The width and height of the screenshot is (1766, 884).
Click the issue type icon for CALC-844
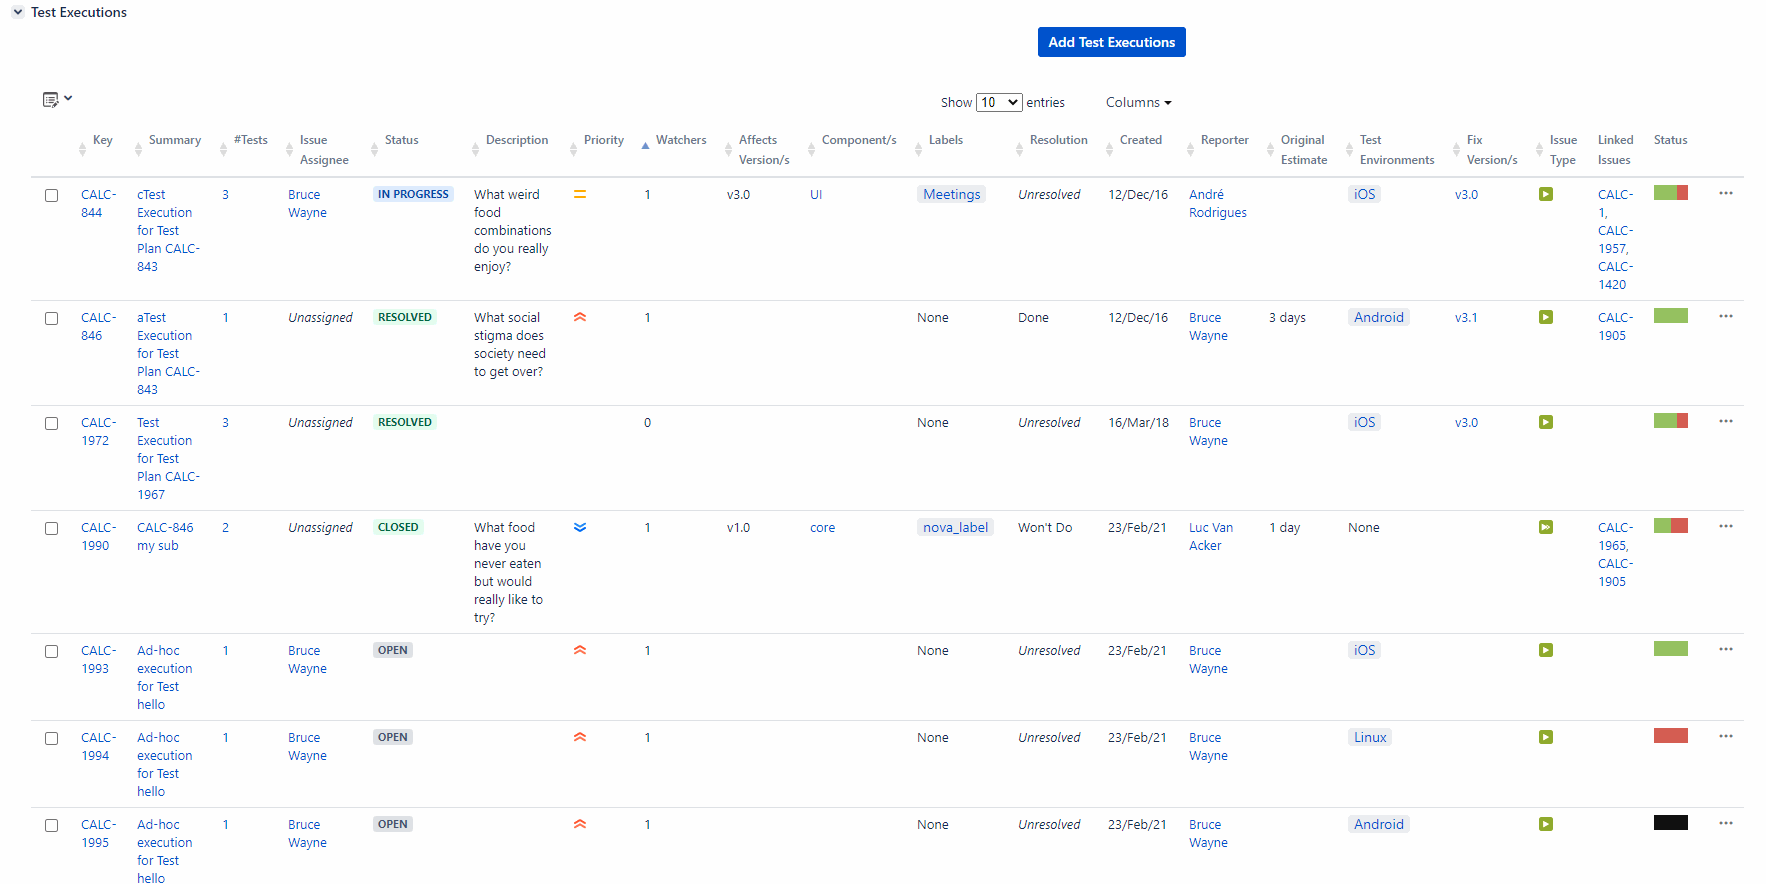1545,194
